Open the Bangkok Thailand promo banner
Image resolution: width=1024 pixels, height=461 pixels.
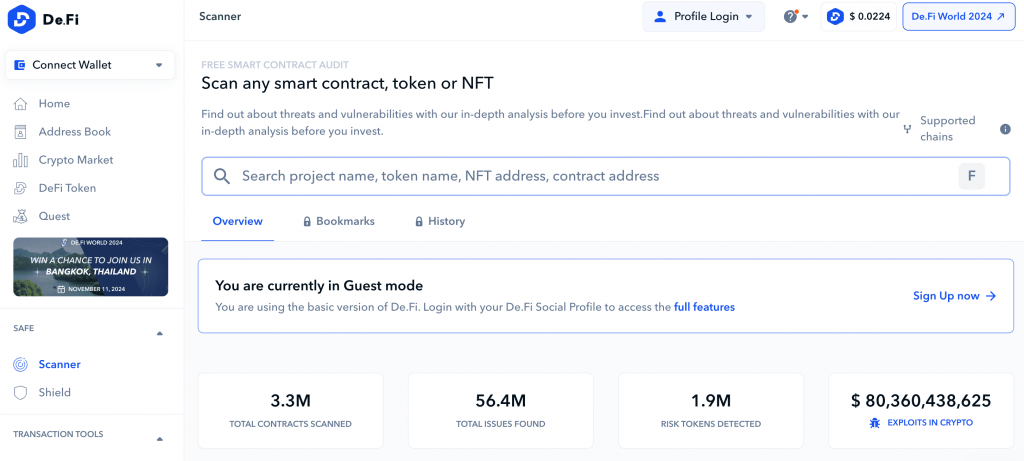[90, 267]
